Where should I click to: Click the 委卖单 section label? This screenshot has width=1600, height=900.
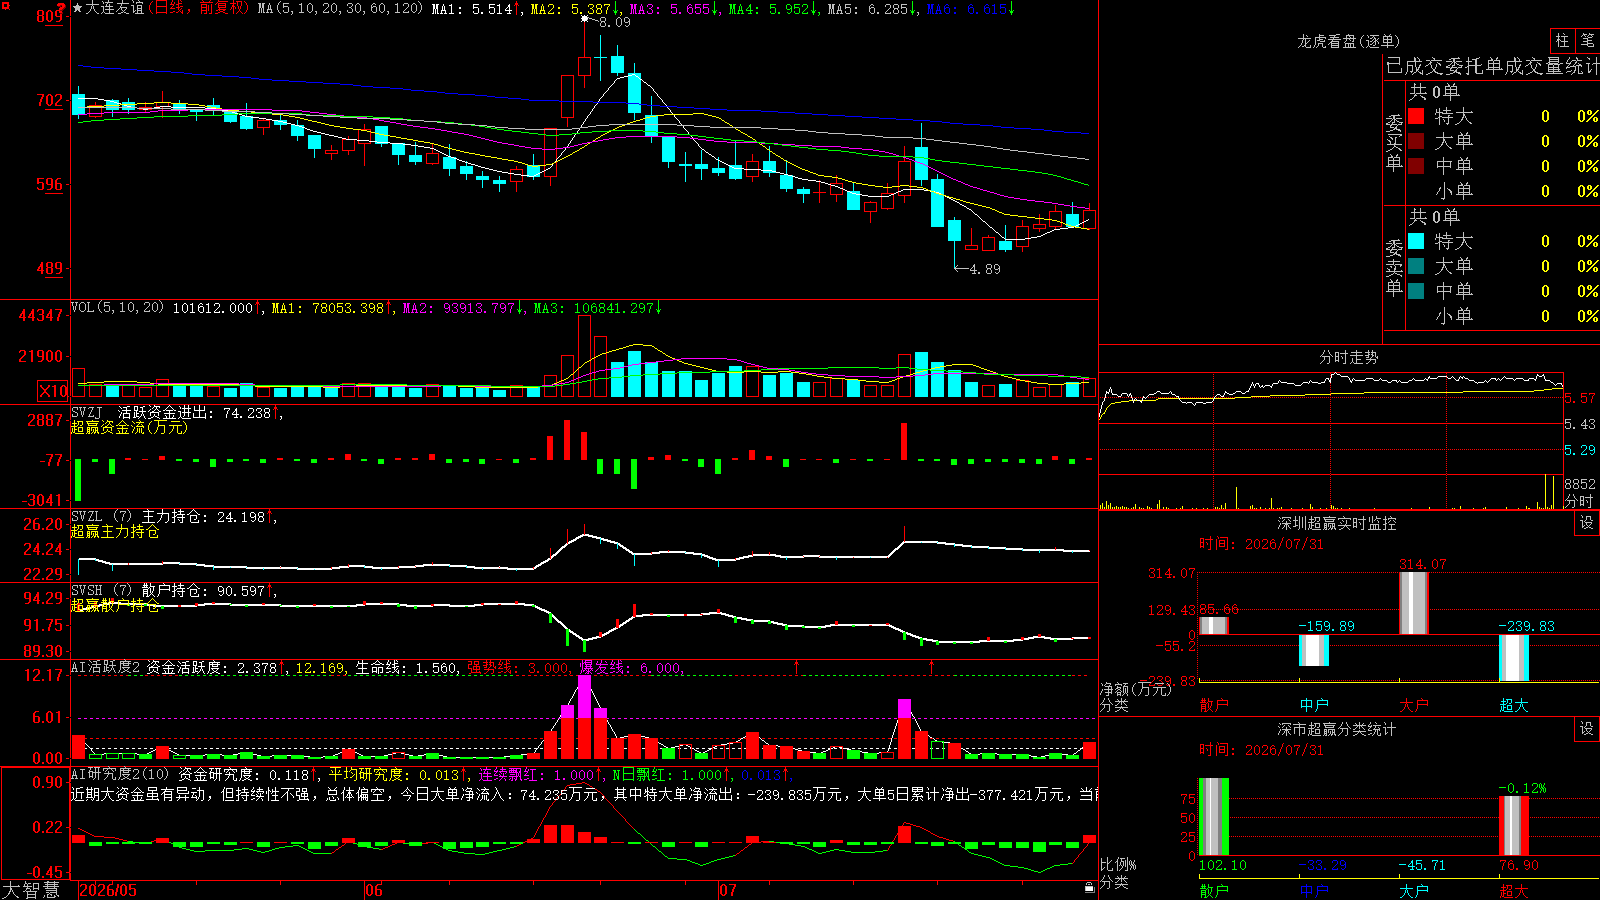(x=1394, y=267)
